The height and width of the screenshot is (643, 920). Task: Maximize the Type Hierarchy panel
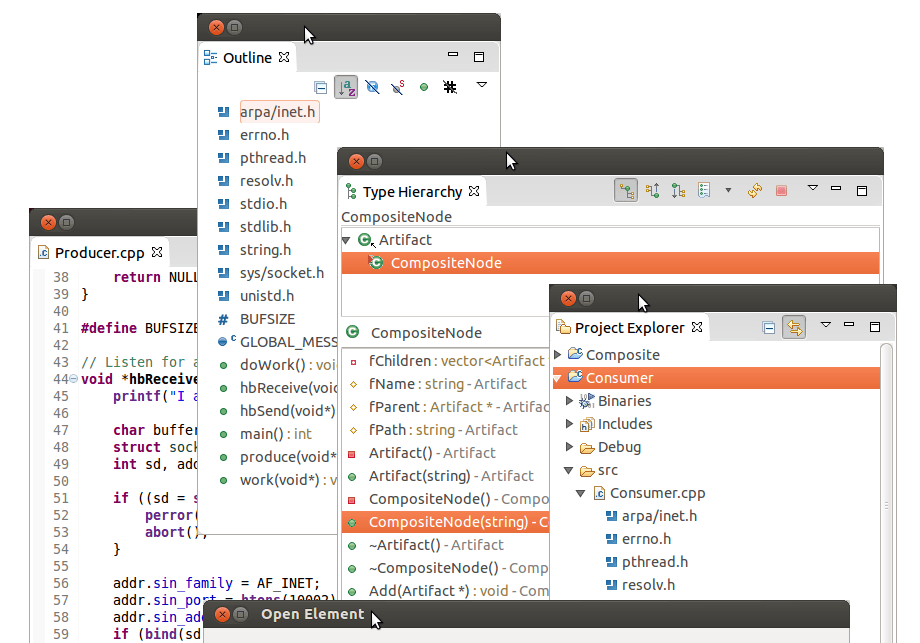862,191
